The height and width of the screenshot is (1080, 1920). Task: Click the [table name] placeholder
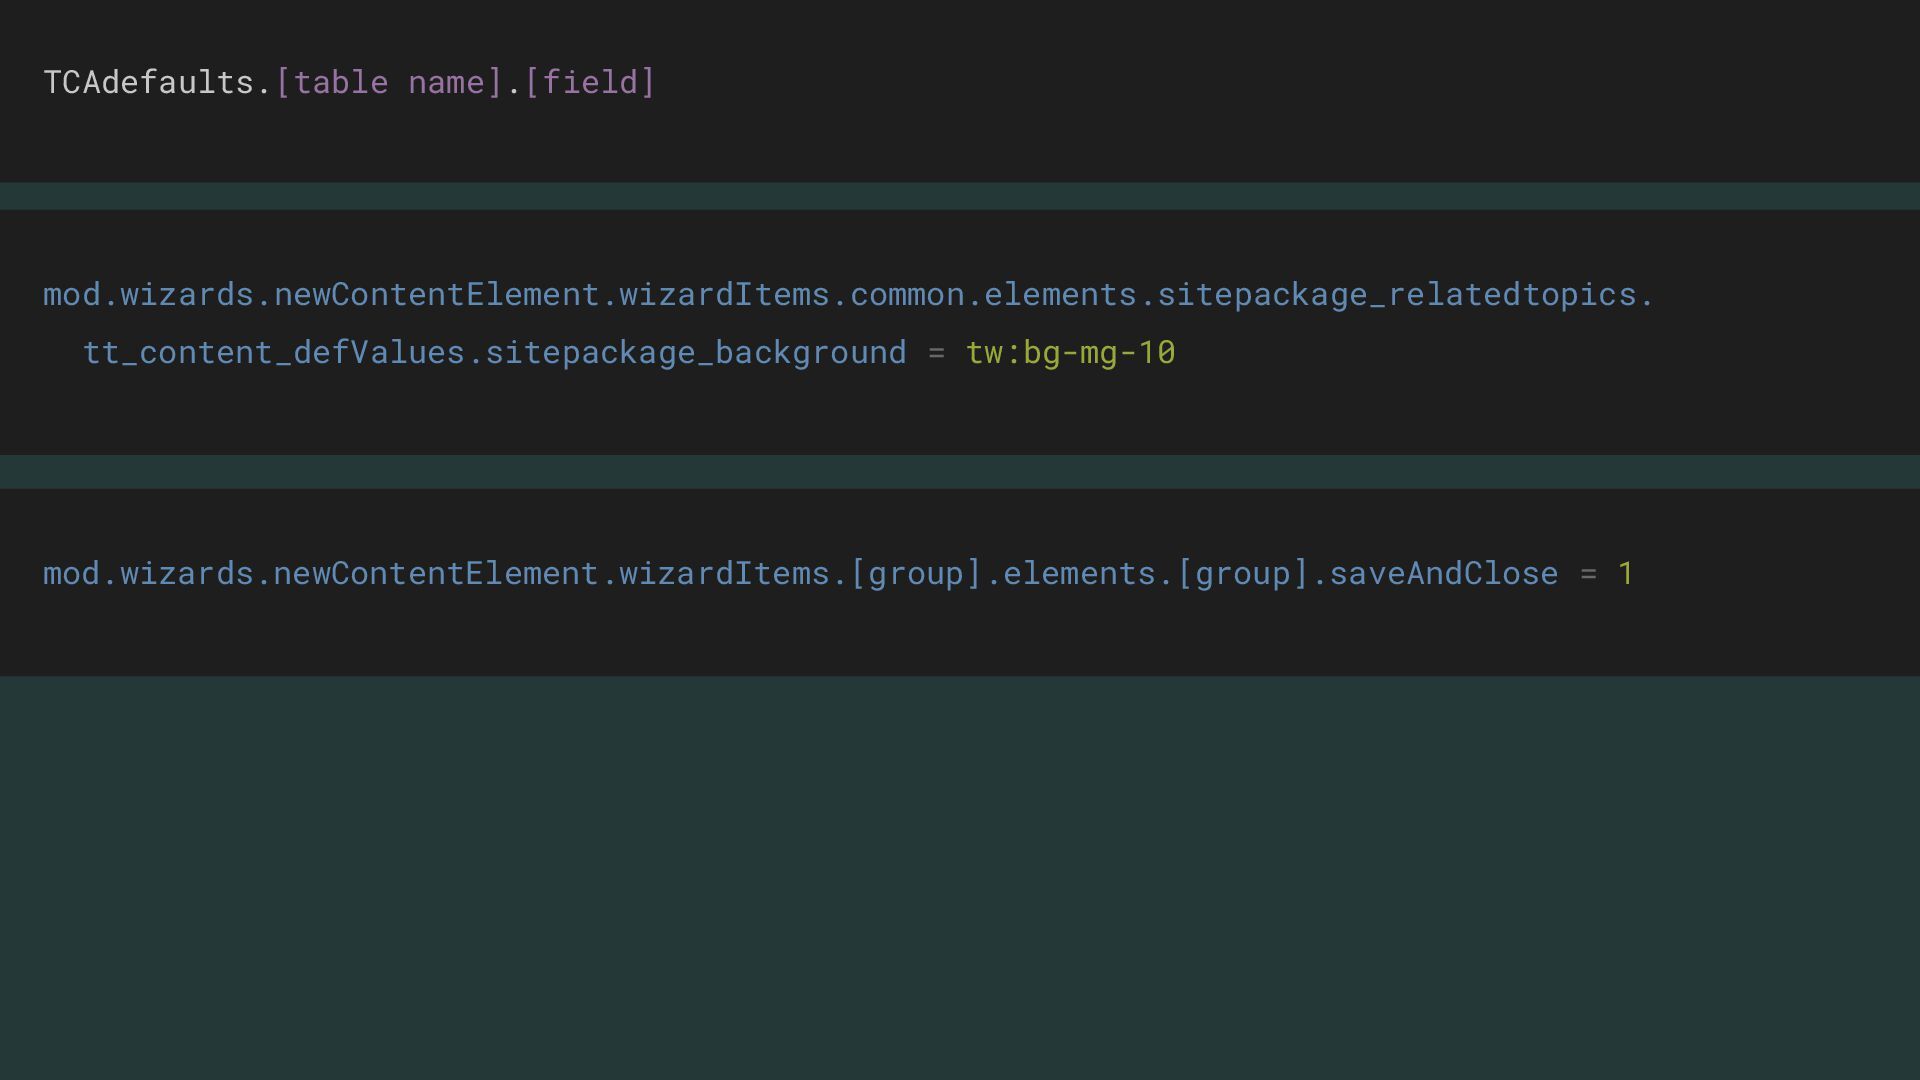(388, 82)
